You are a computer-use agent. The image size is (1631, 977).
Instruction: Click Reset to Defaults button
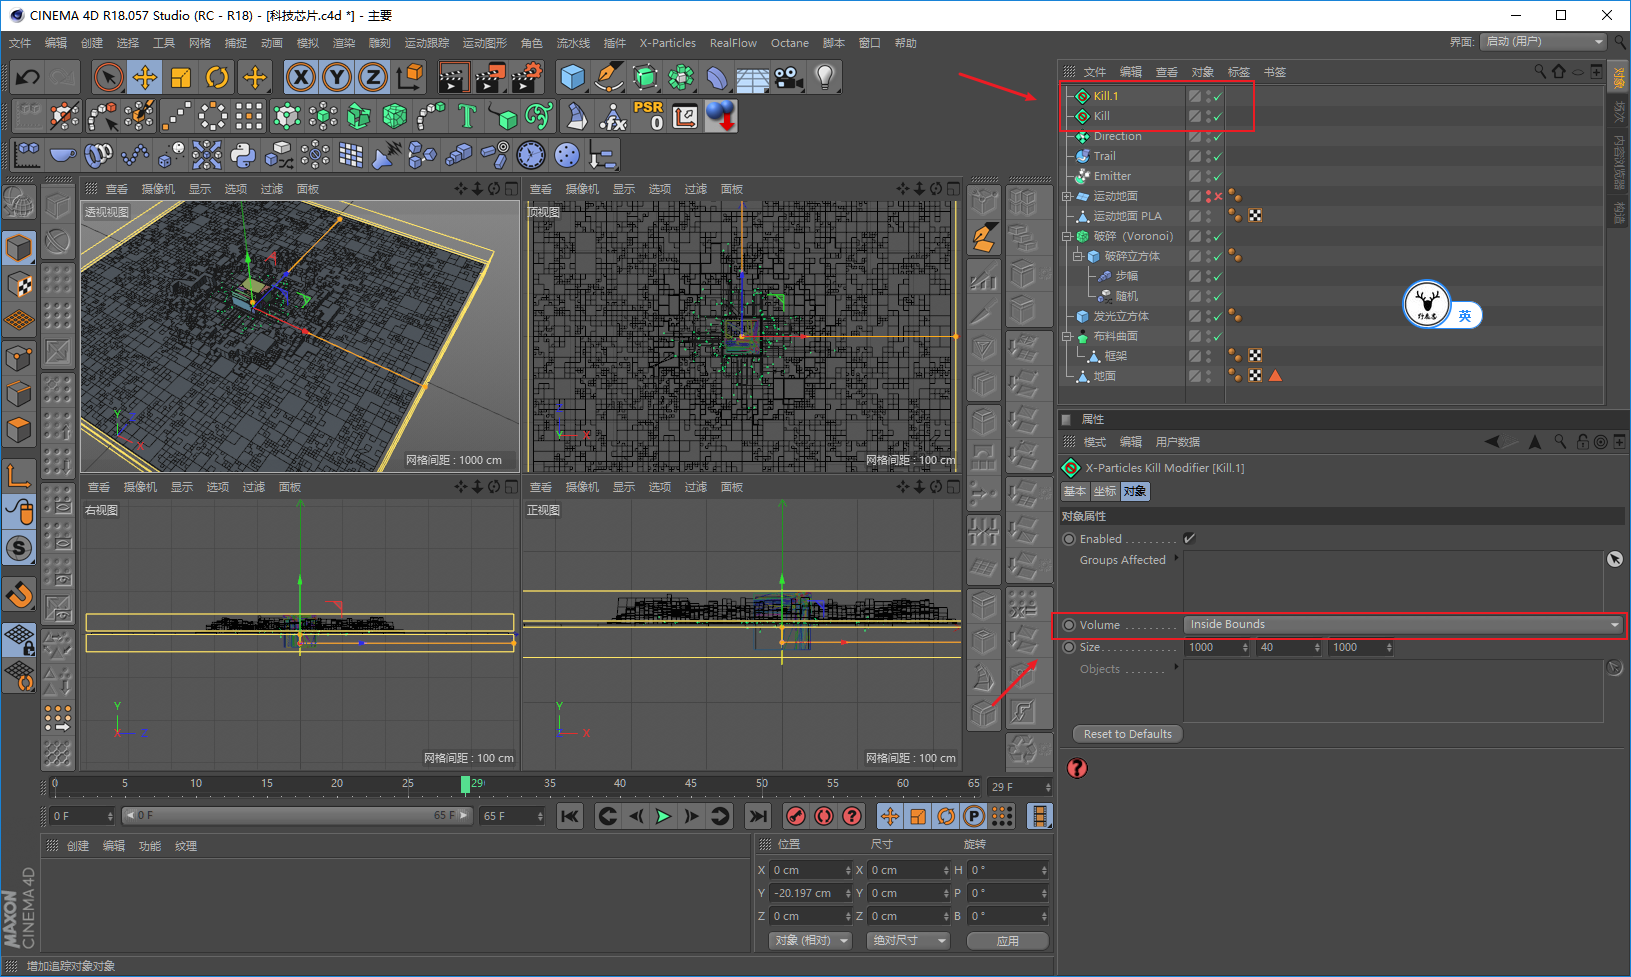coord(1127,734)
